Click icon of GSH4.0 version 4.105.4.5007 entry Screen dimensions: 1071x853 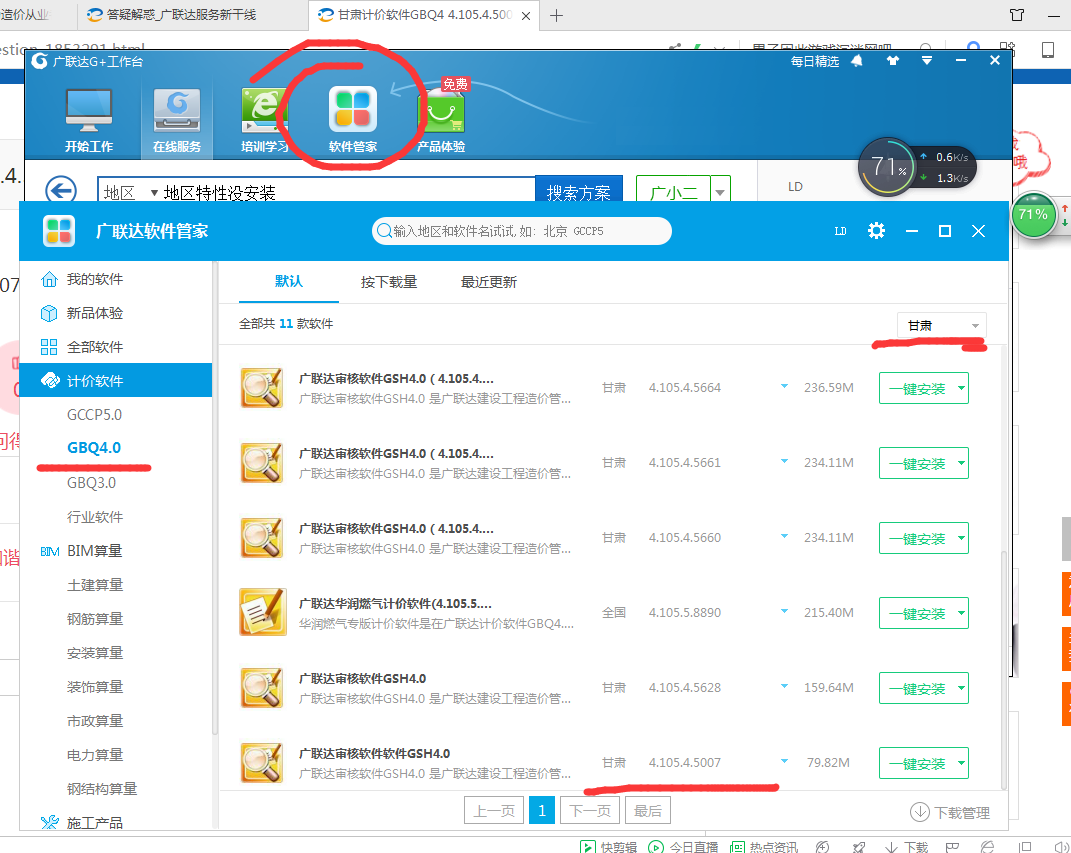pos(262,762)
